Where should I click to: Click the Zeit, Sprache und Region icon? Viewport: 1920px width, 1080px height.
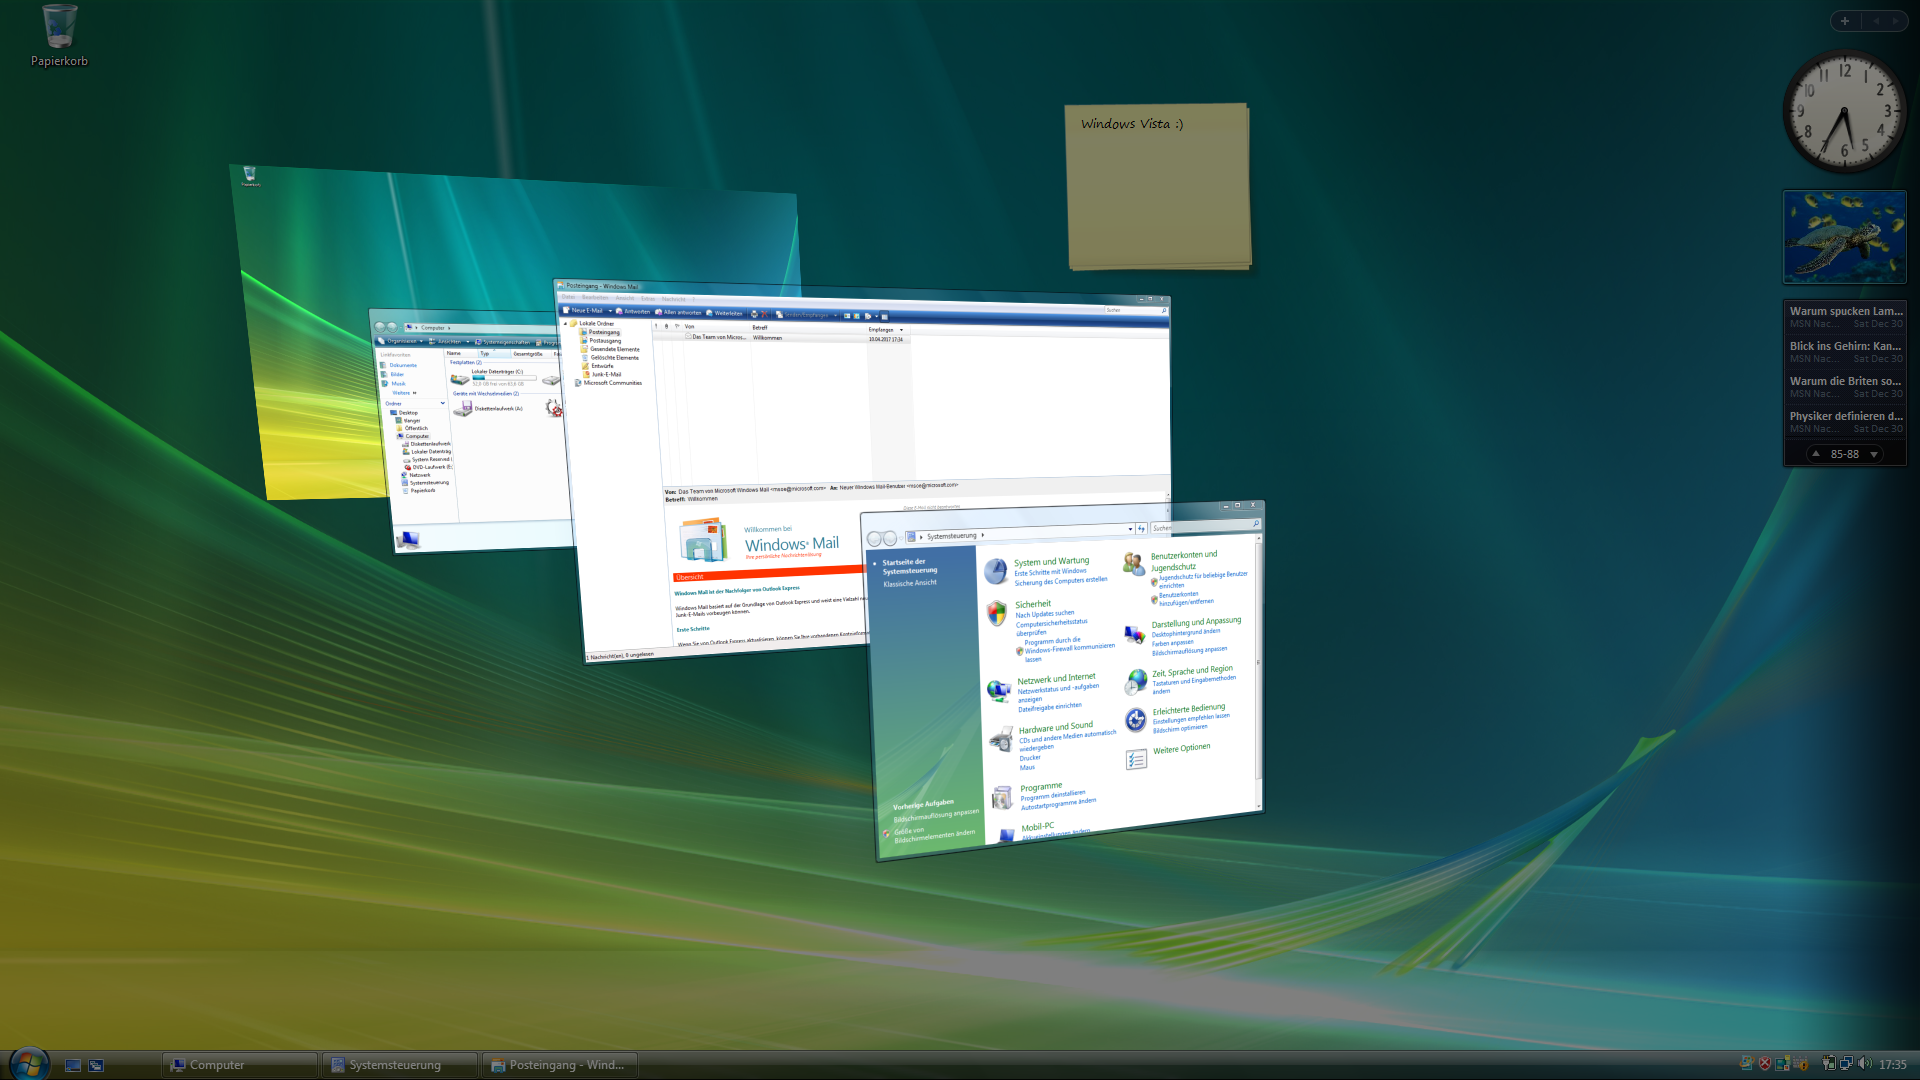coord(1135,682)
